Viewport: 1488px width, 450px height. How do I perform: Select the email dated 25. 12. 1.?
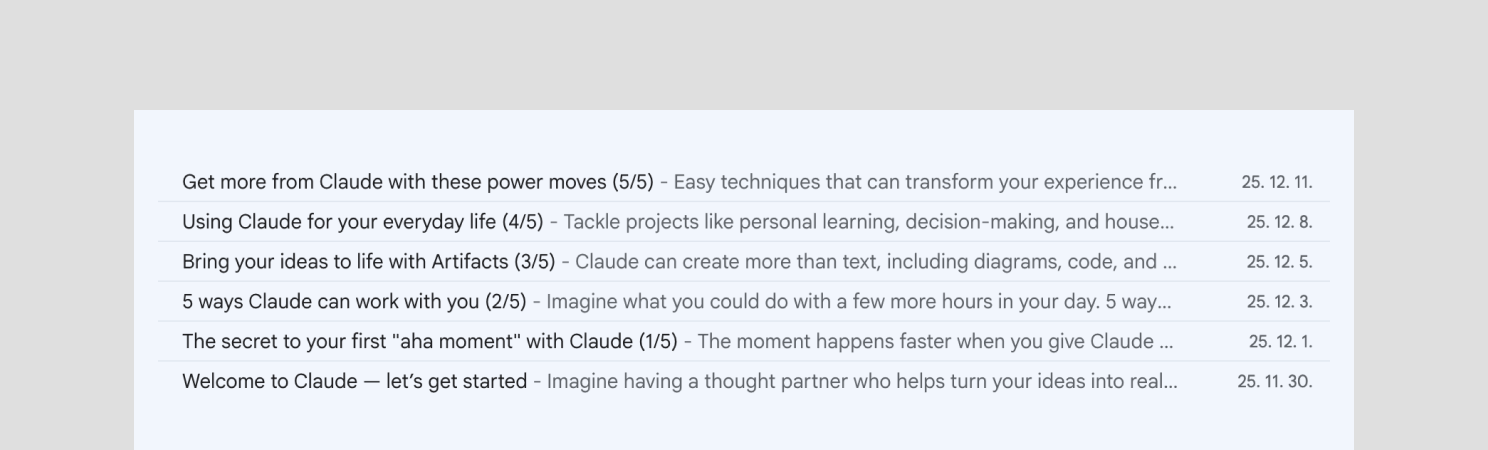(1280, 342)
